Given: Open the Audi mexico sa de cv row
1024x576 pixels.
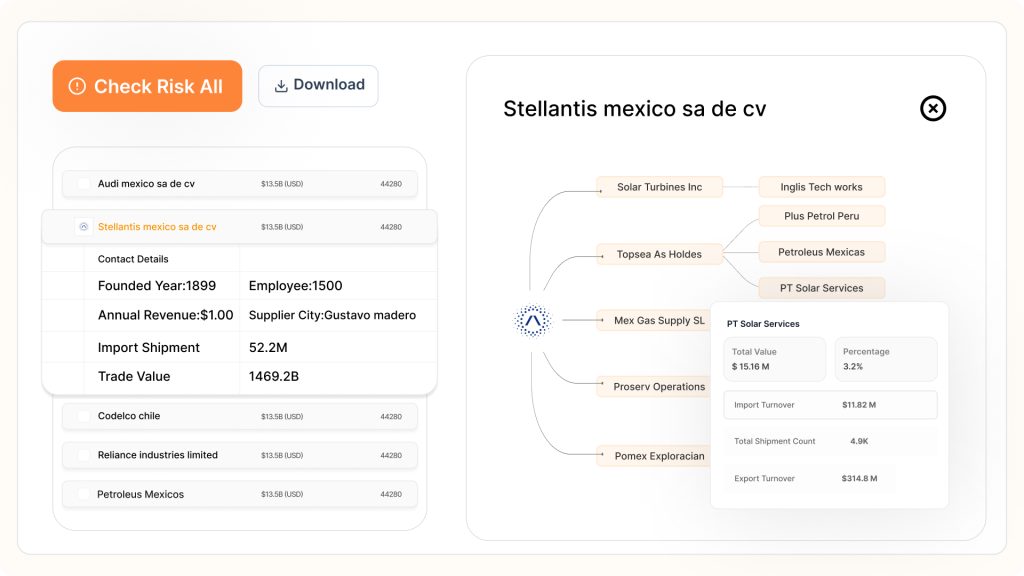Looking at the screenshot, I should pos(240,184).
